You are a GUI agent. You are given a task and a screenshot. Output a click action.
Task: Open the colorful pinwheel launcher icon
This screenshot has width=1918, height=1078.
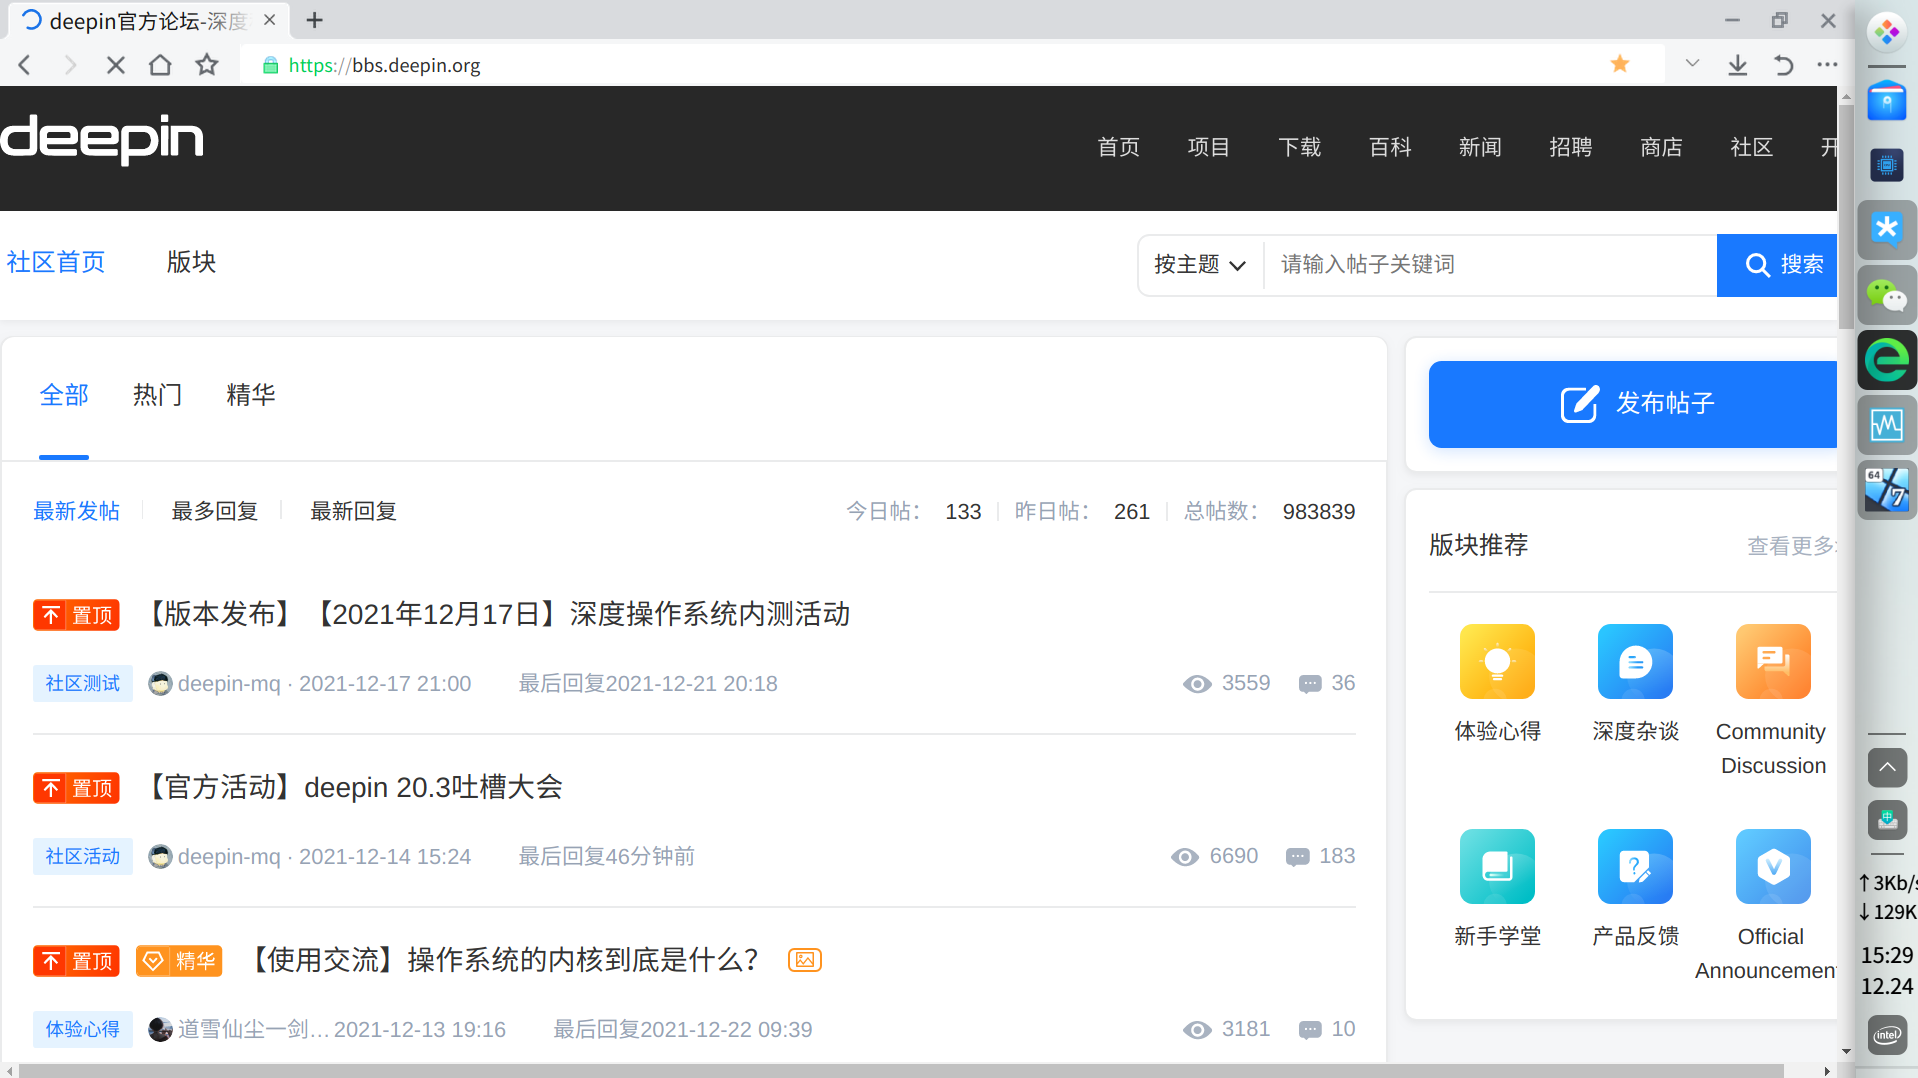pyautogui.click(x=1887, y=32)
